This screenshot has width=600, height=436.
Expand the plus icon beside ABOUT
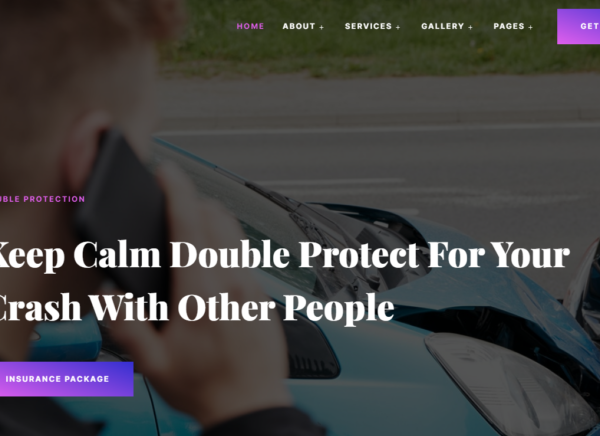point(321,27)
